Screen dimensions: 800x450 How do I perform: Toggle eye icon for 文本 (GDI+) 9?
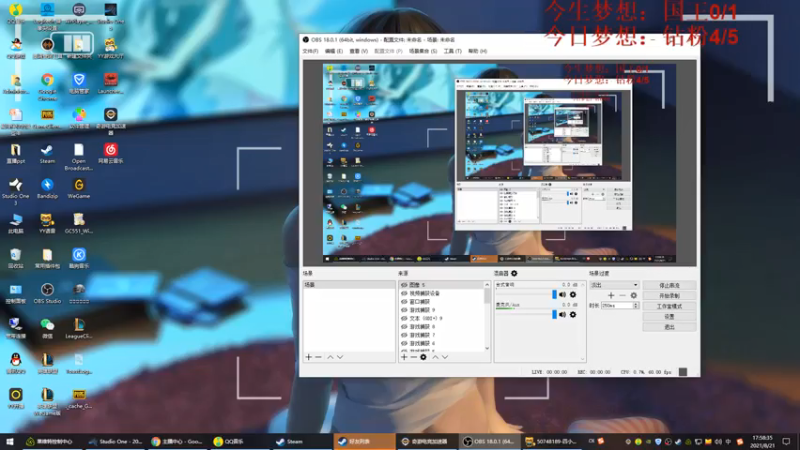[404, 318]
